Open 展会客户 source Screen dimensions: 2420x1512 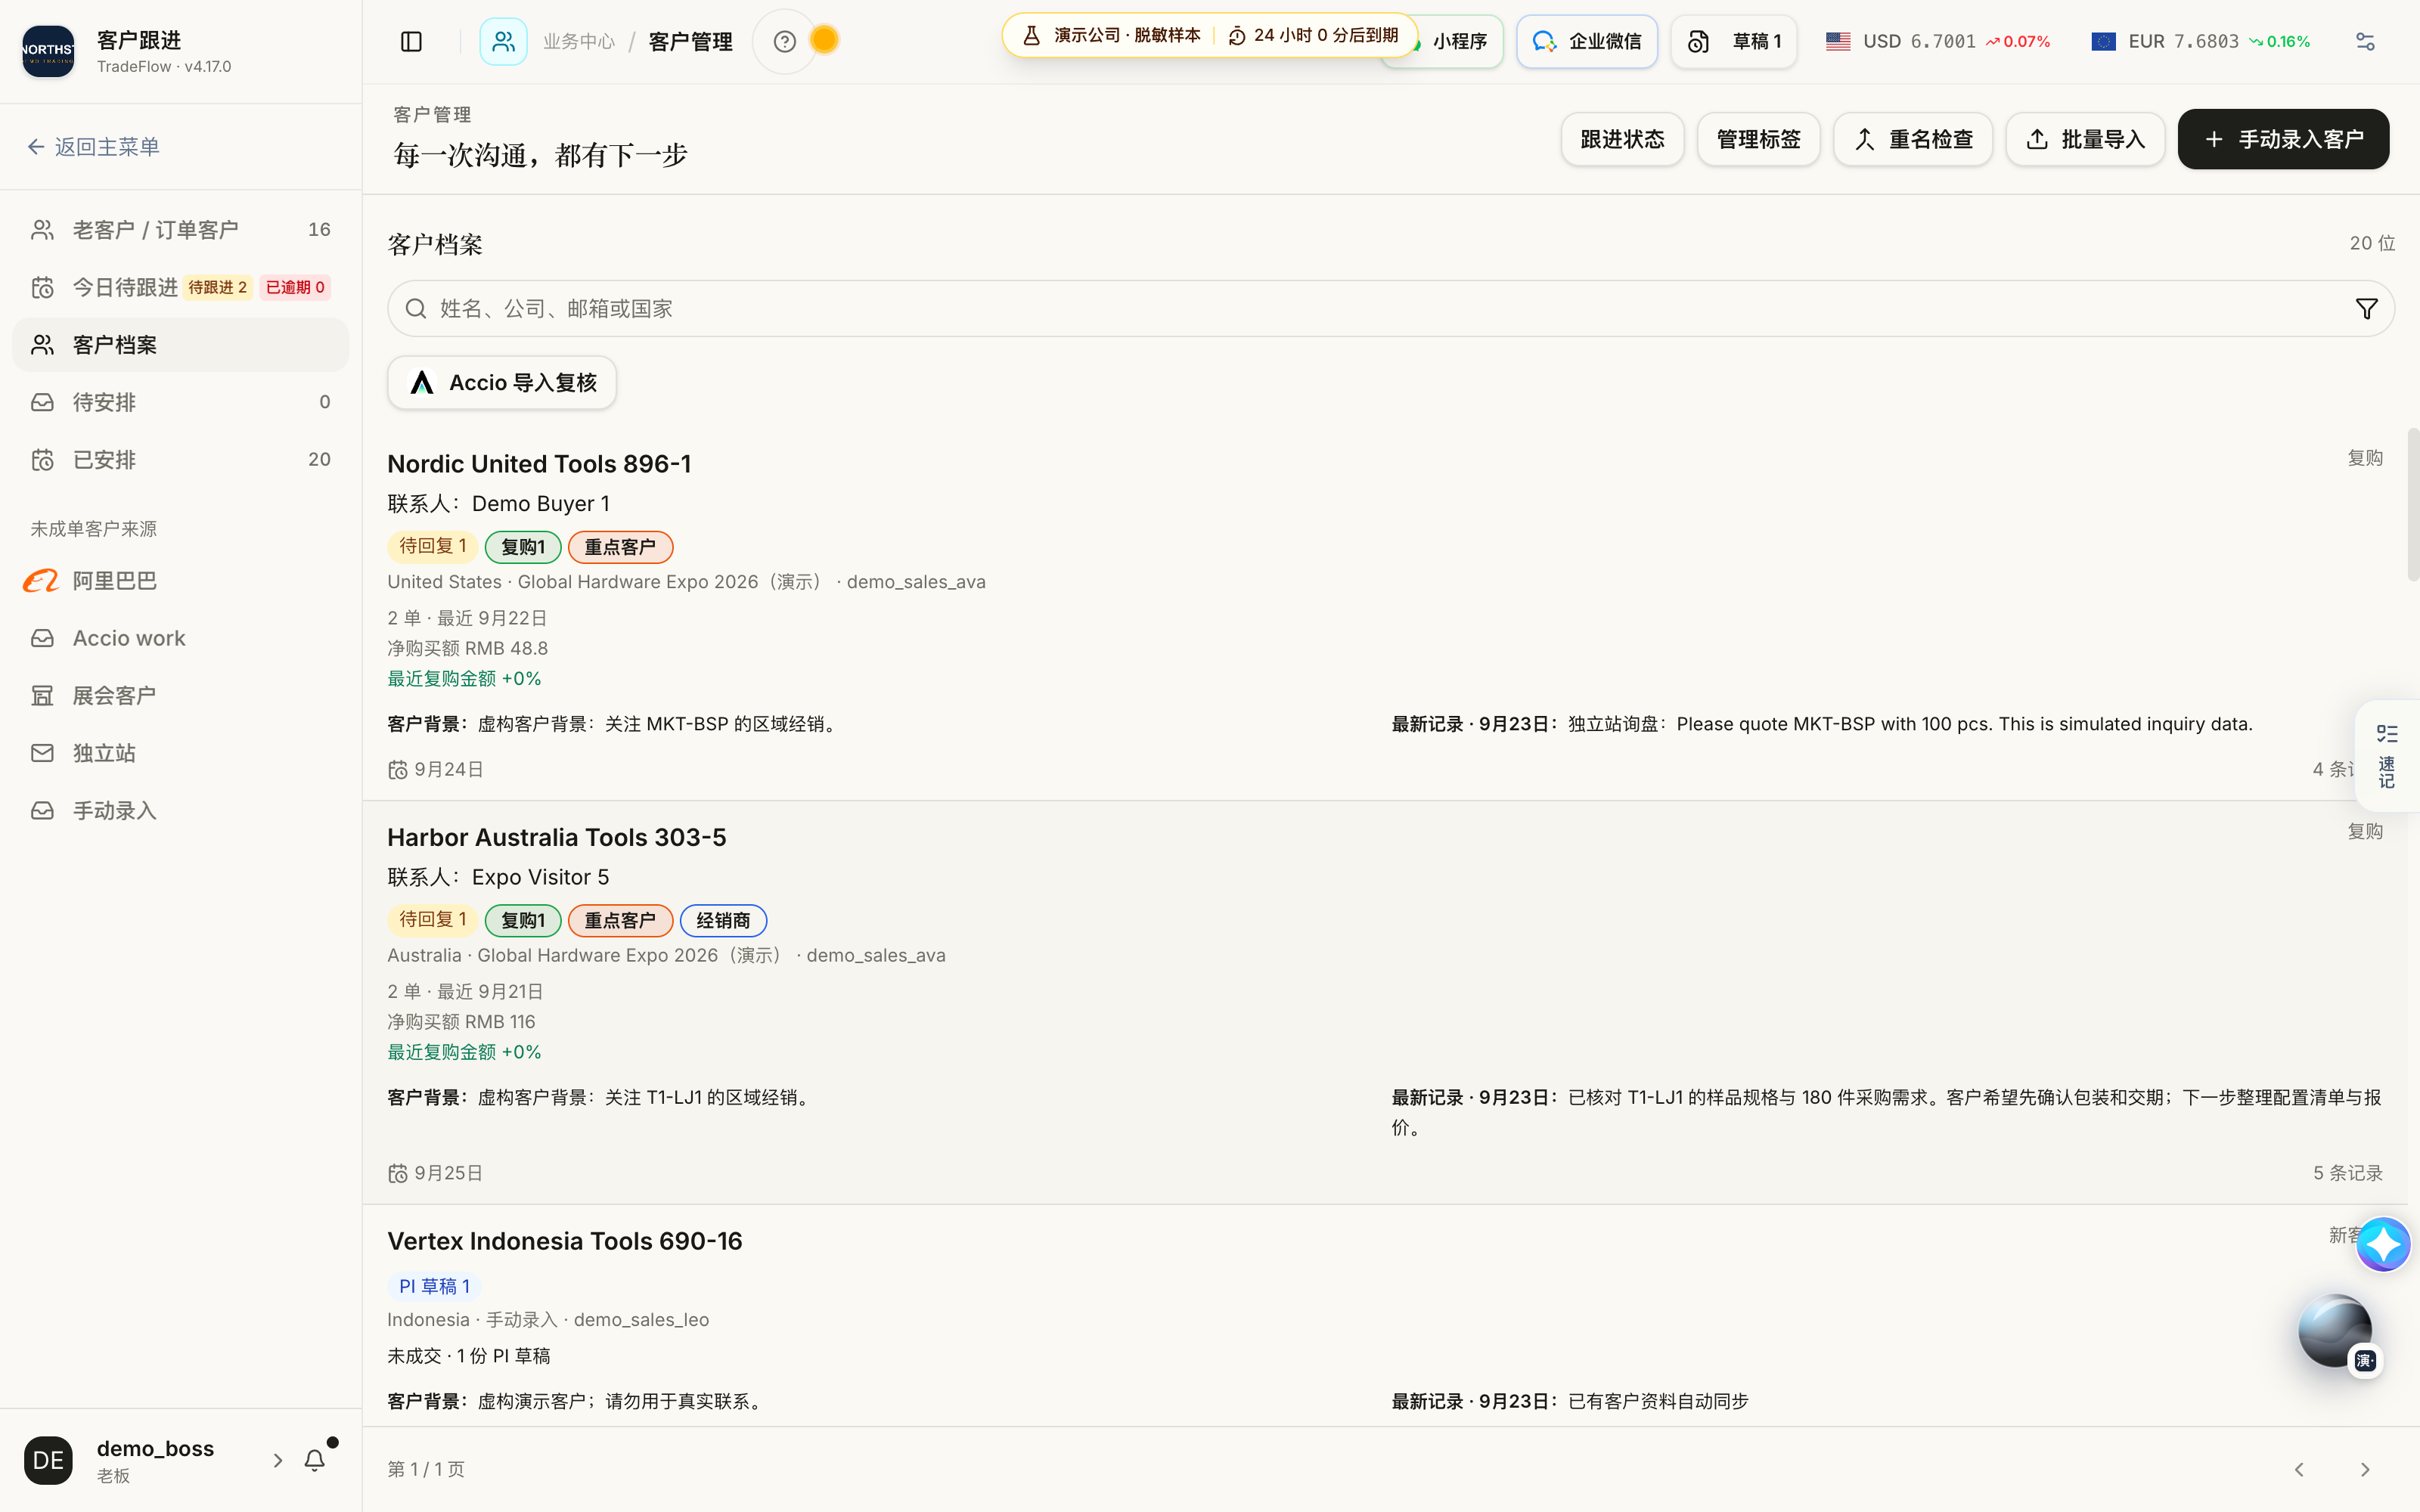(x=181, y=696)
